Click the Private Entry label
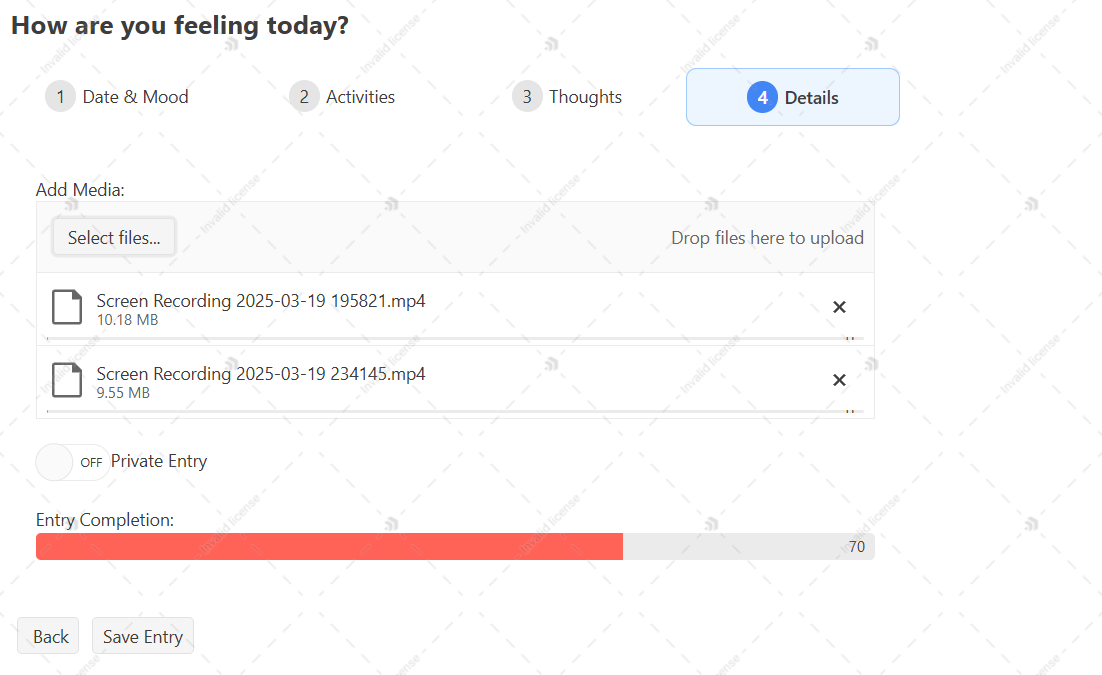Screen dimensions: 1102x675 [159, 461]
